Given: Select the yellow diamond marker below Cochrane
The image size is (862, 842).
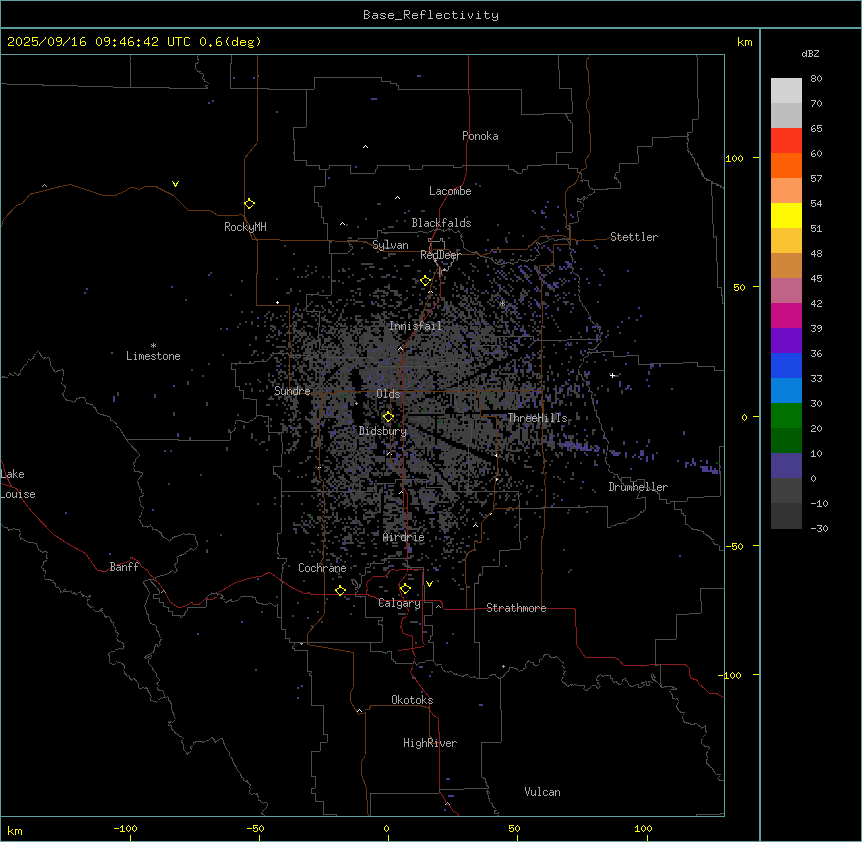Looking at the screenshot, I should [x=340, y=590].
